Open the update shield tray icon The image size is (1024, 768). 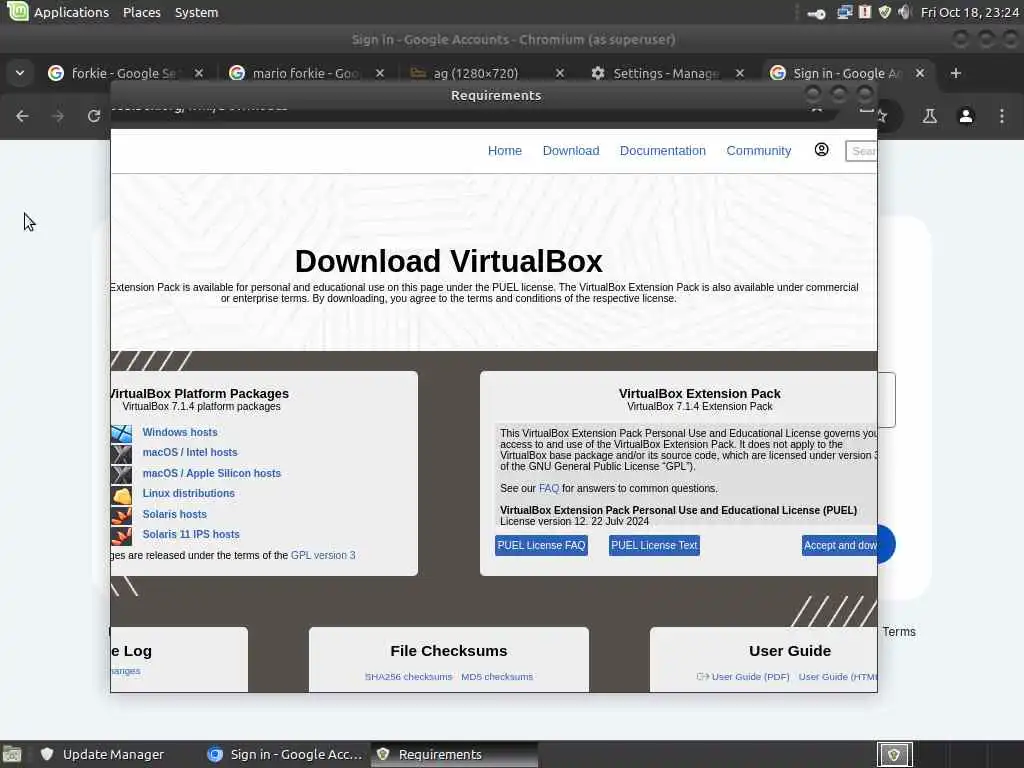coord(885,12)
